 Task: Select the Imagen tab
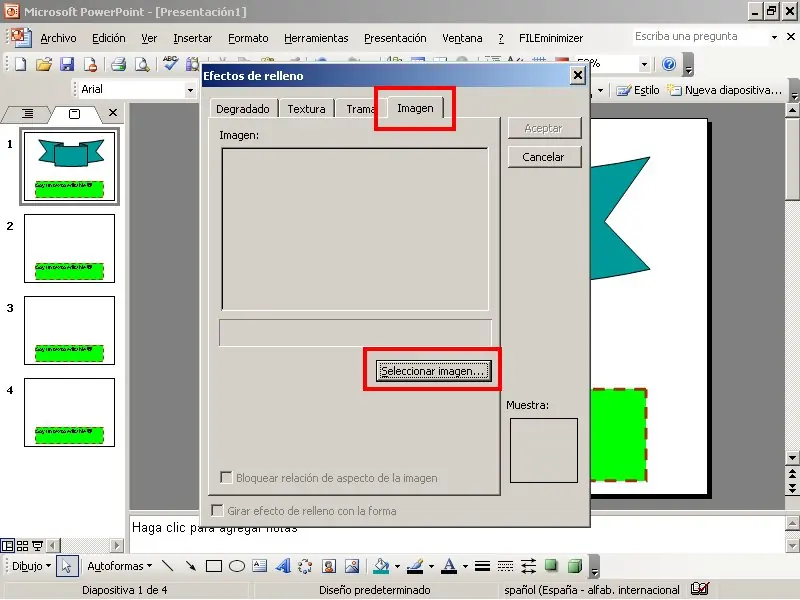pos(415,108)
